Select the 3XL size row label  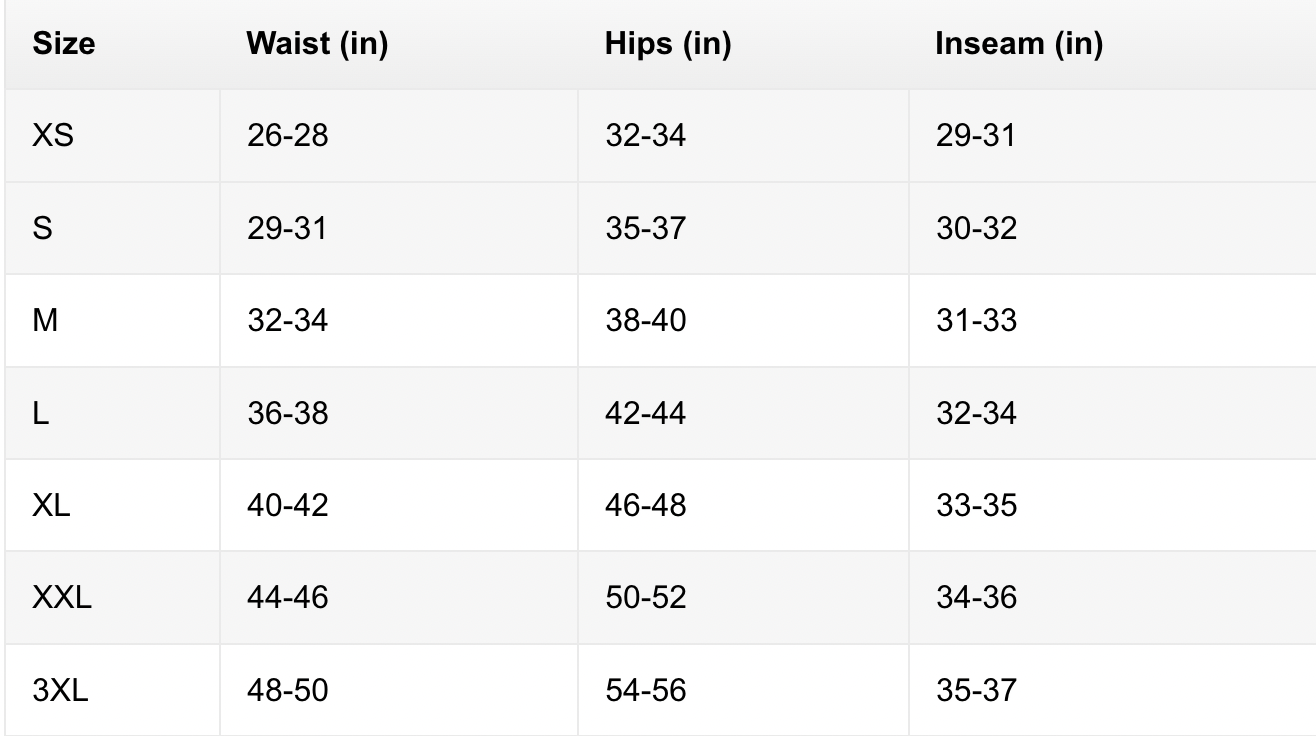point(60,690)
